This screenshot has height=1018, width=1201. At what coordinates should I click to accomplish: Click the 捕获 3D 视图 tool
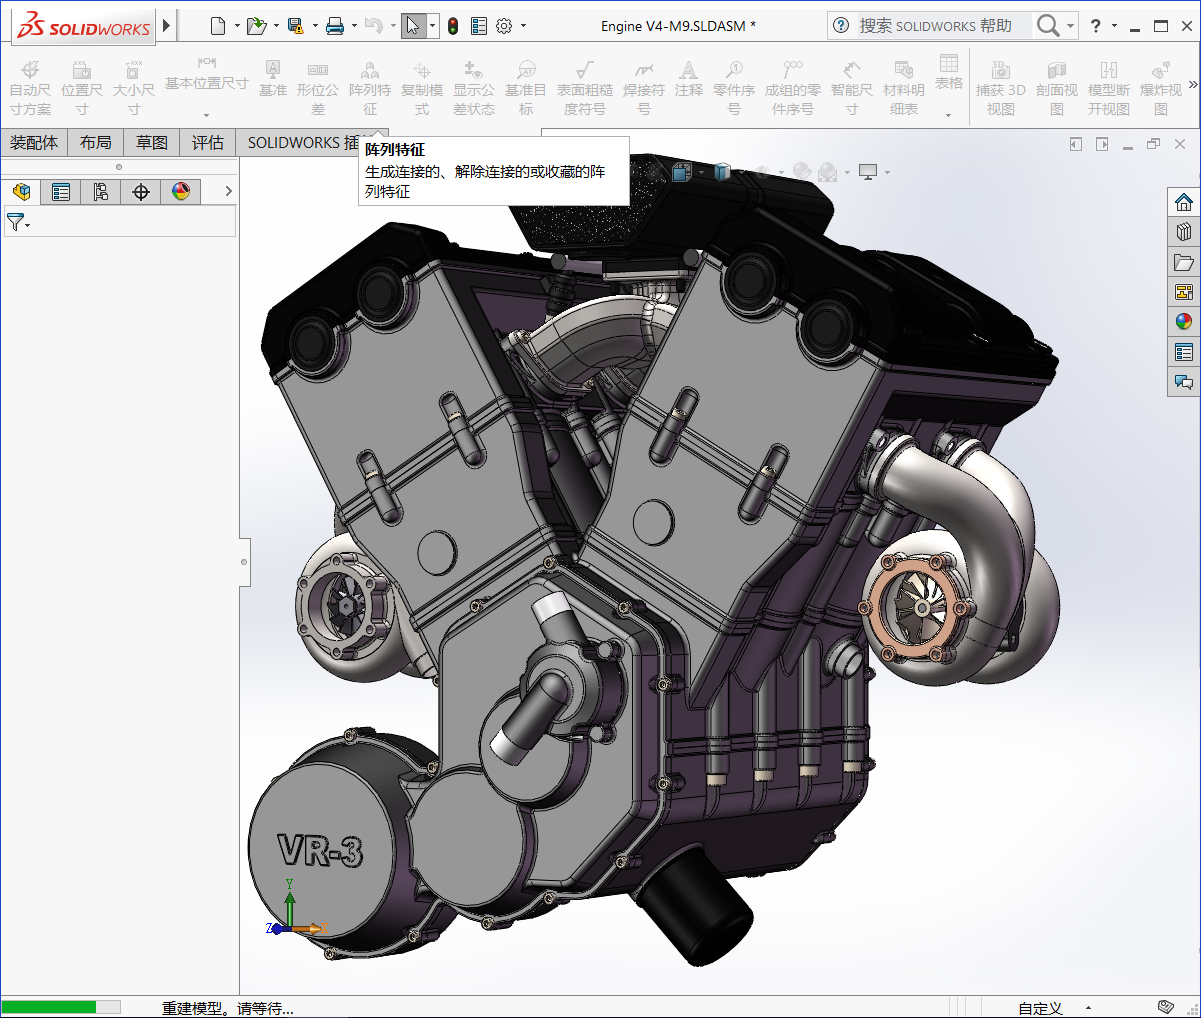1001,87
